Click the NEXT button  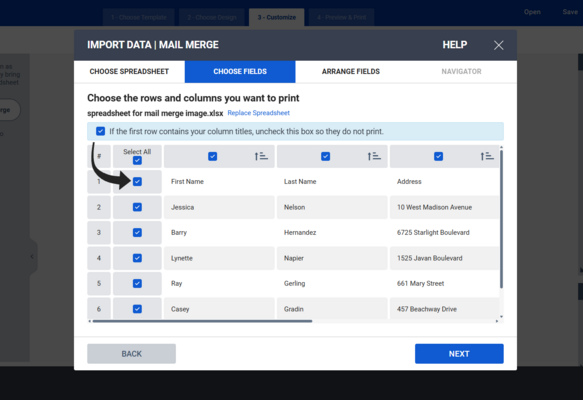459,354
